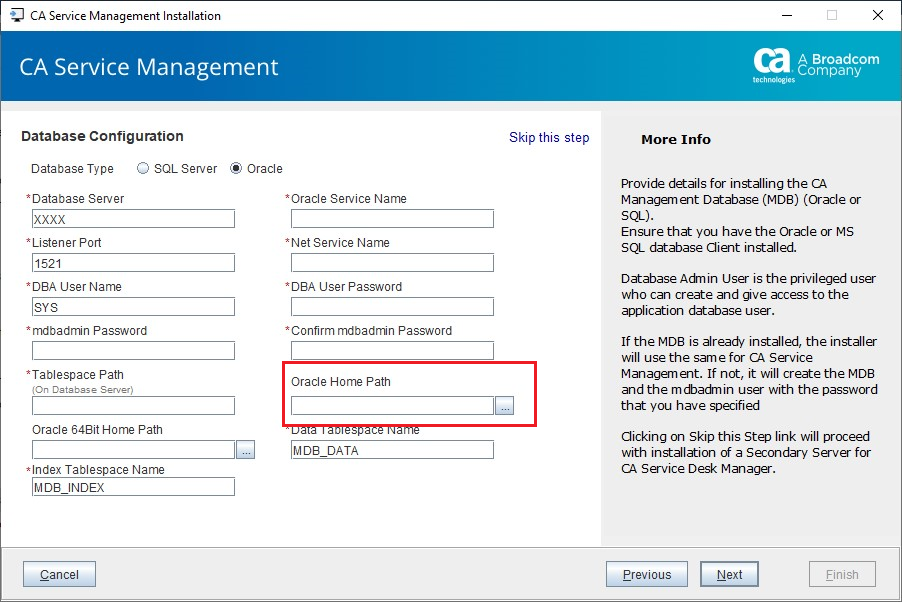Edit the DBA User Name field

(x=133, y=307)
